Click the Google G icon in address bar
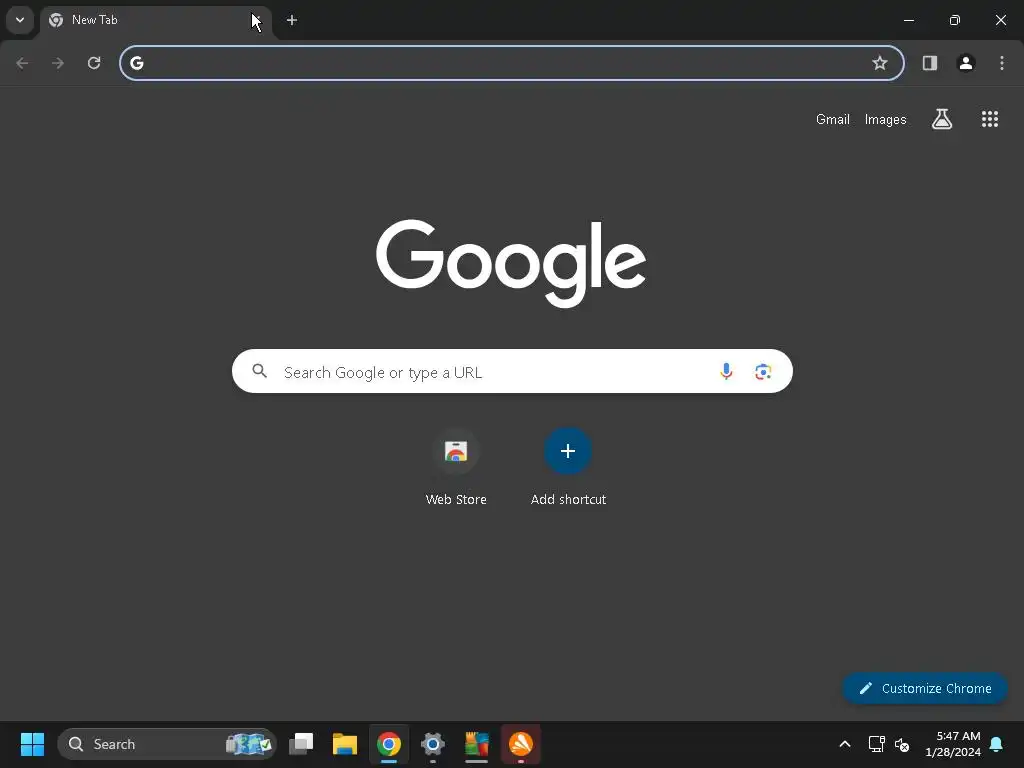1024x768 pixels. click(136, 63)
